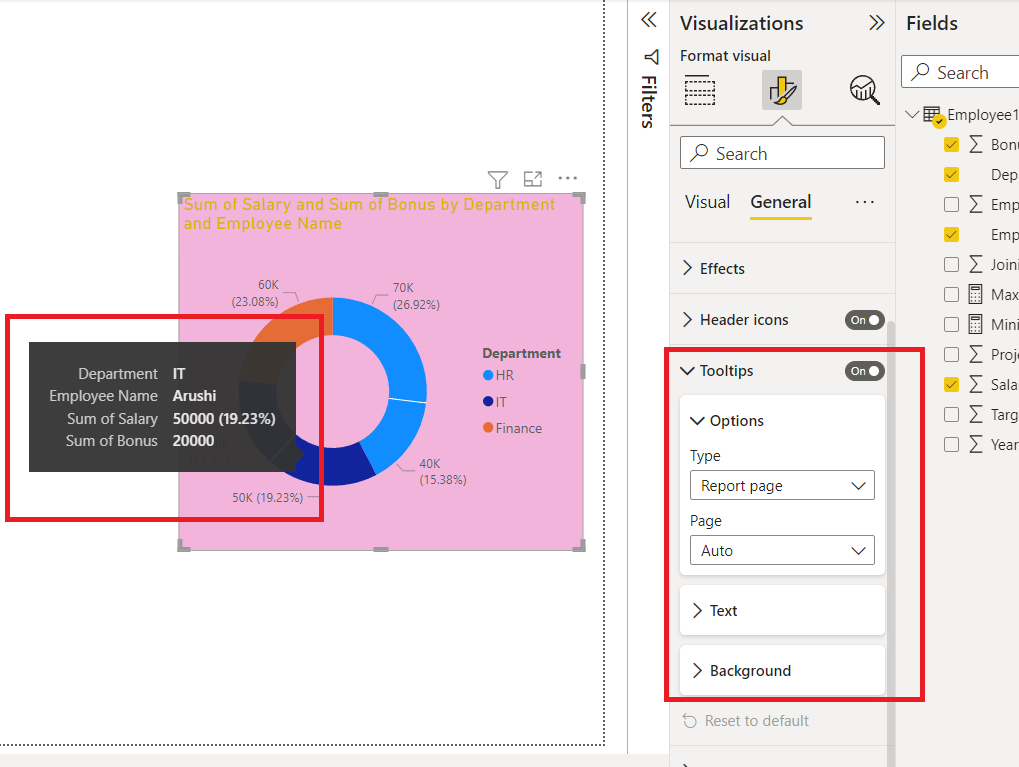This screenshot has width=1019, height=767.
Task: Click the HR color marker in the legend
Action: 488,375
